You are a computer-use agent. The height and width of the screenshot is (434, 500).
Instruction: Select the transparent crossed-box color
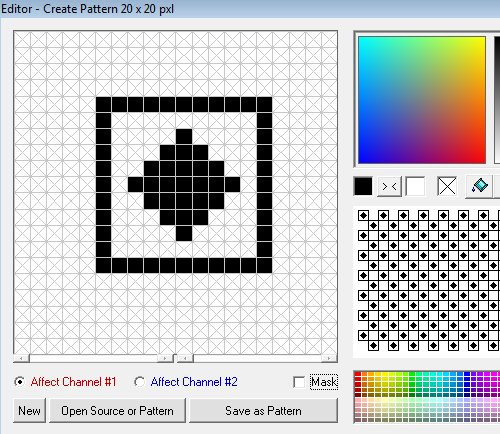pos(447,186)
